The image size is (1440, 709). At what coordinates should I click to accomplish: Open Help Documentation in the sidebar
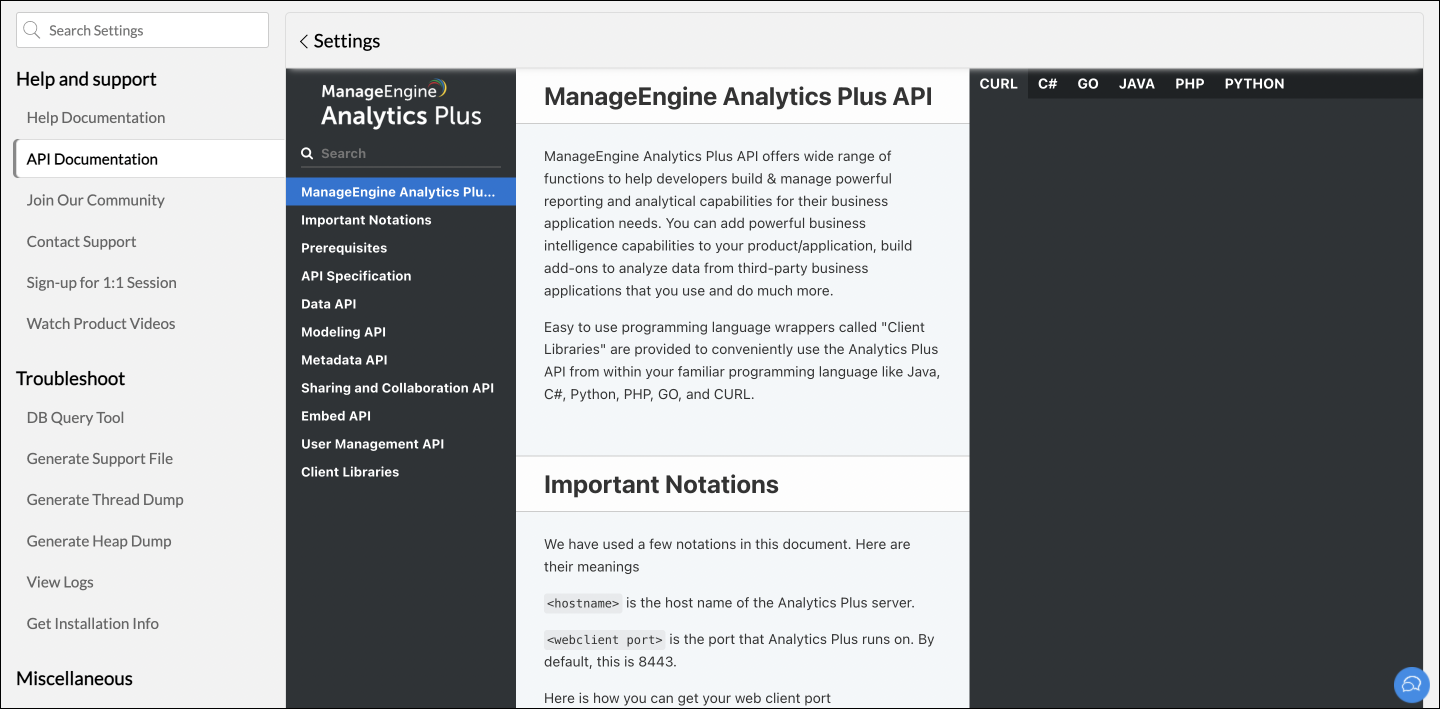[x=96, y=117]
